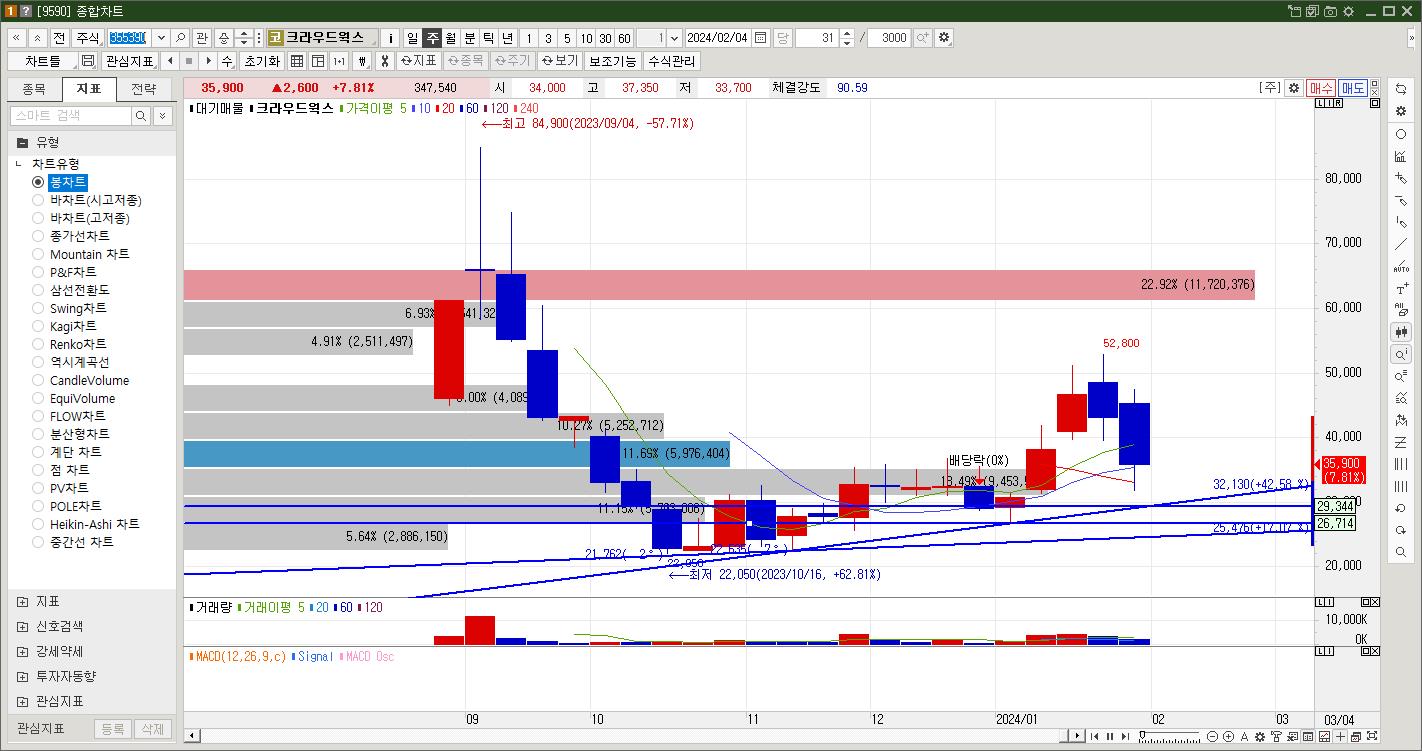The image size is (1422, 751).
Task: Open the calendar picker beside 2024/02/04
Action: (x=761, y=38)
